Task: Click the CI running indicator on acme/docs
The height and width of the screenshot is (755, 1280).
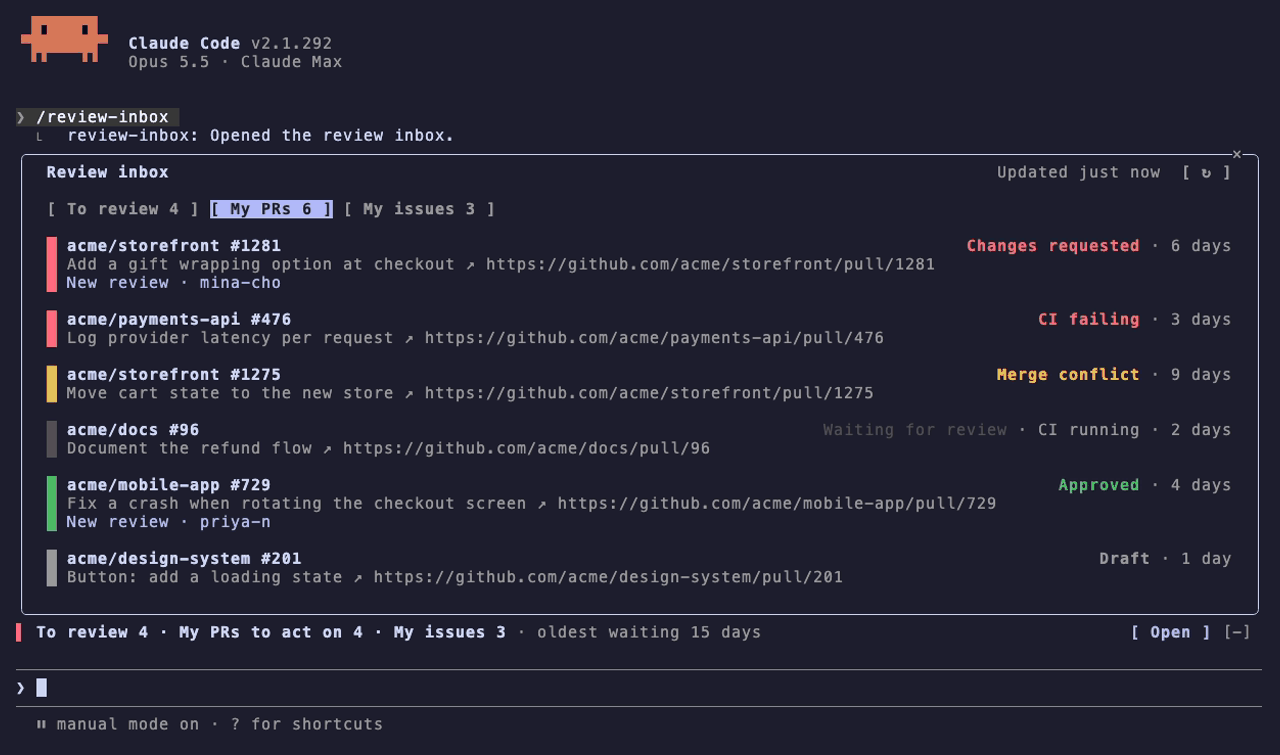Action: click(x=1089, y=430)
